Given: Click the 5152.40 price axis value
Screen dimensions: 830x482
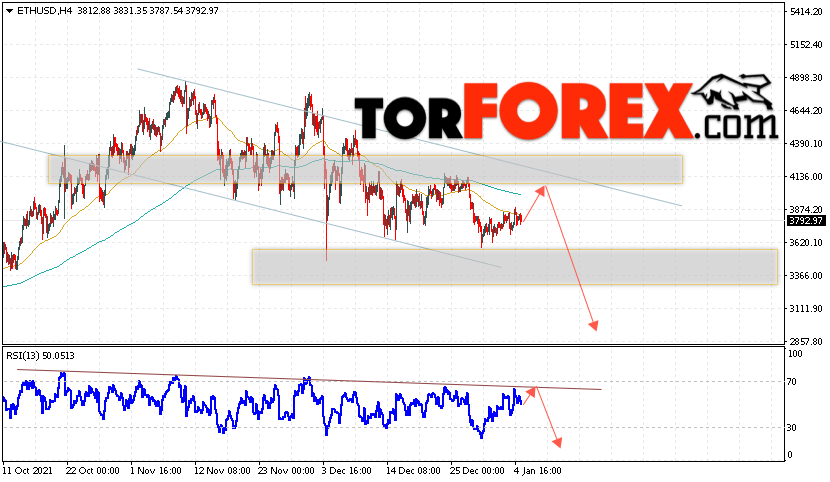Looking at the screenshot, I should click(x=806, y=45).
